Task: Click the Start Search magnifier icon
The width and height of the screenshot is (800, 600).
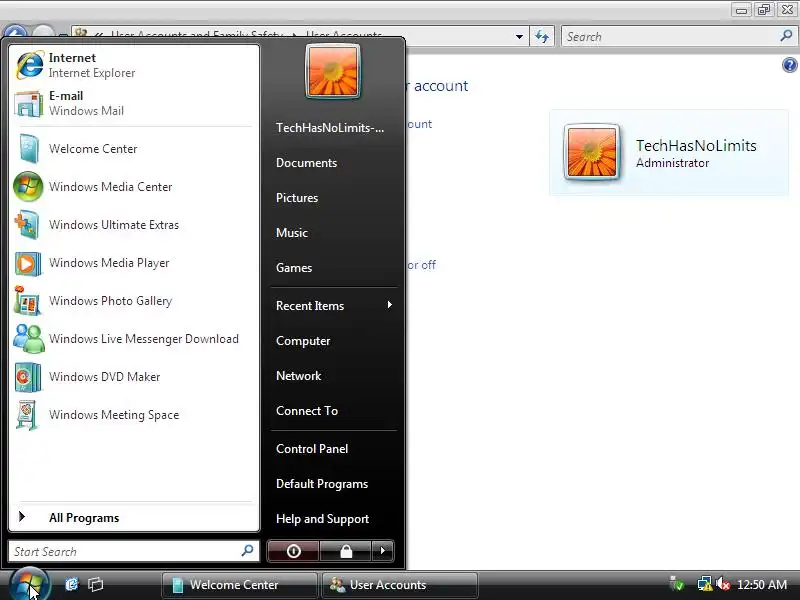Action: [x=247, y=550]
